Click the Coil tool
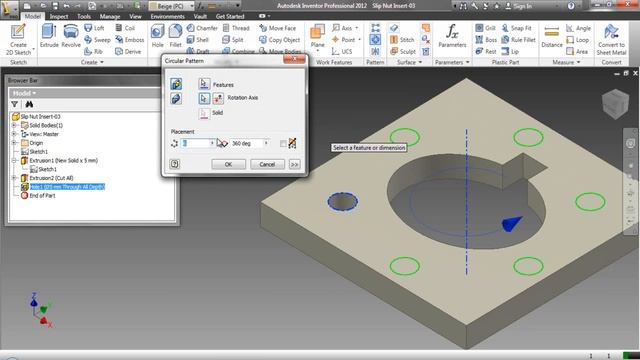This screenshot has width=640, height=360. pos(125,28)
